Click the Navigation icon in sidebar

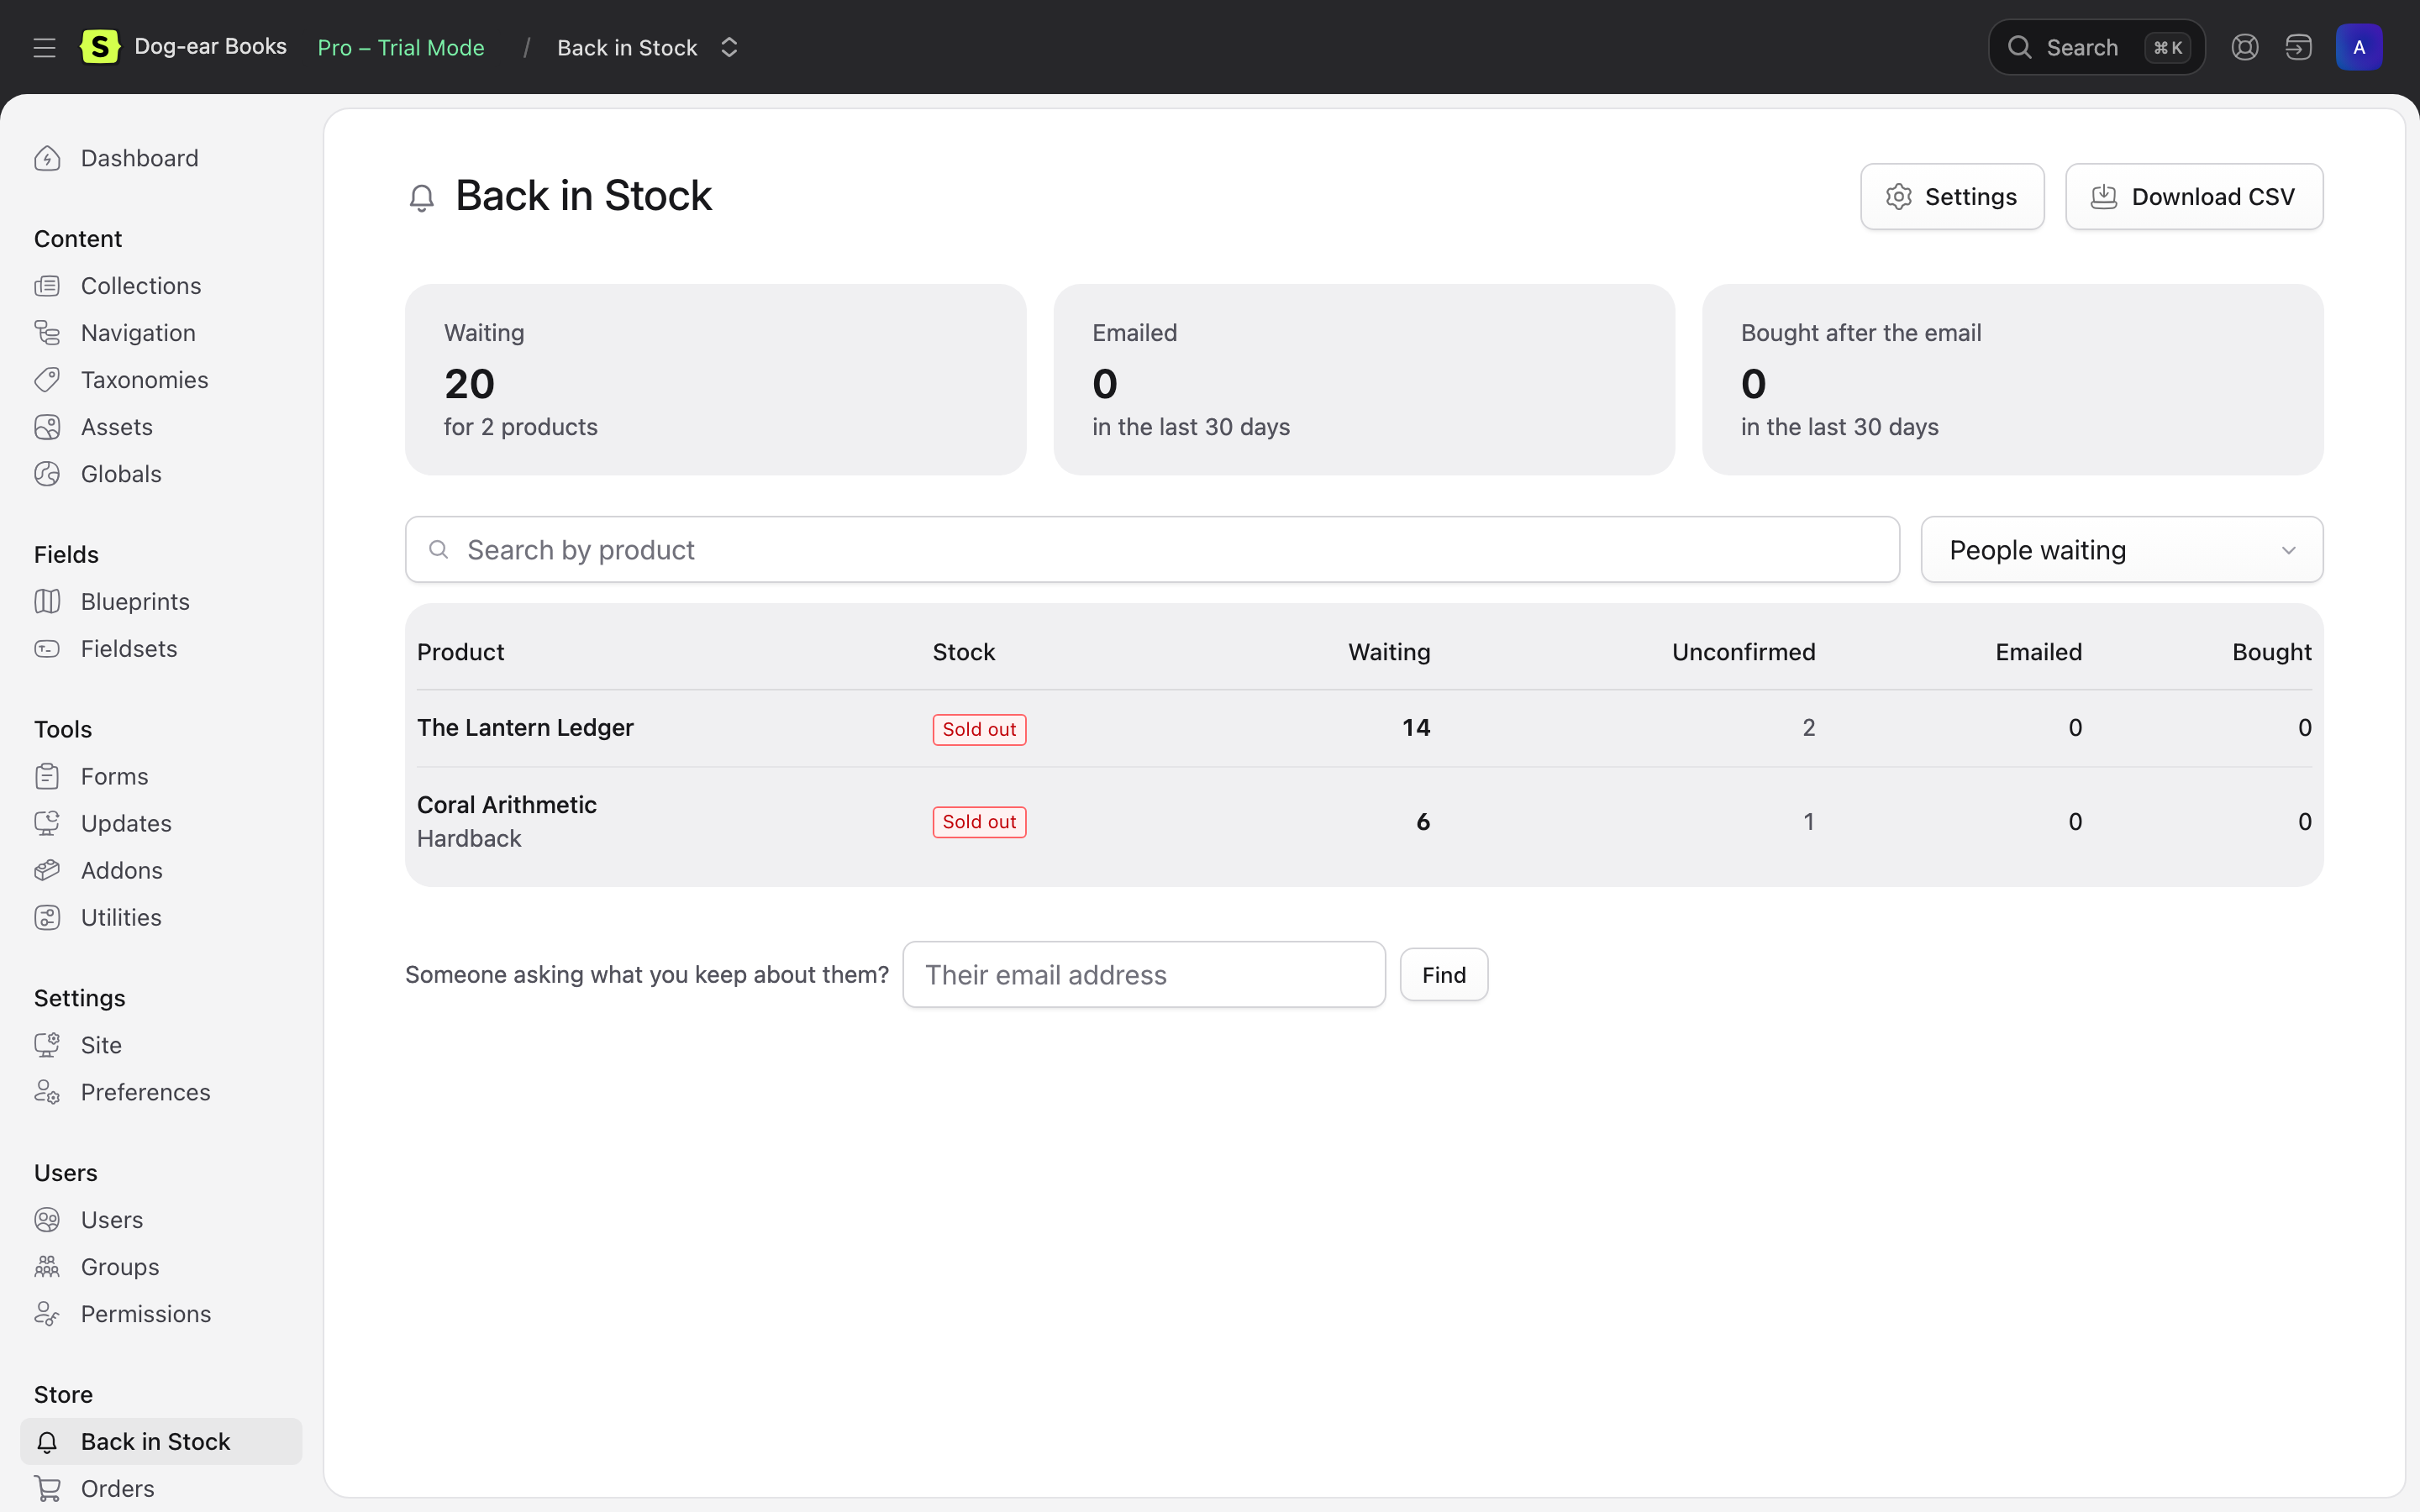47,333
